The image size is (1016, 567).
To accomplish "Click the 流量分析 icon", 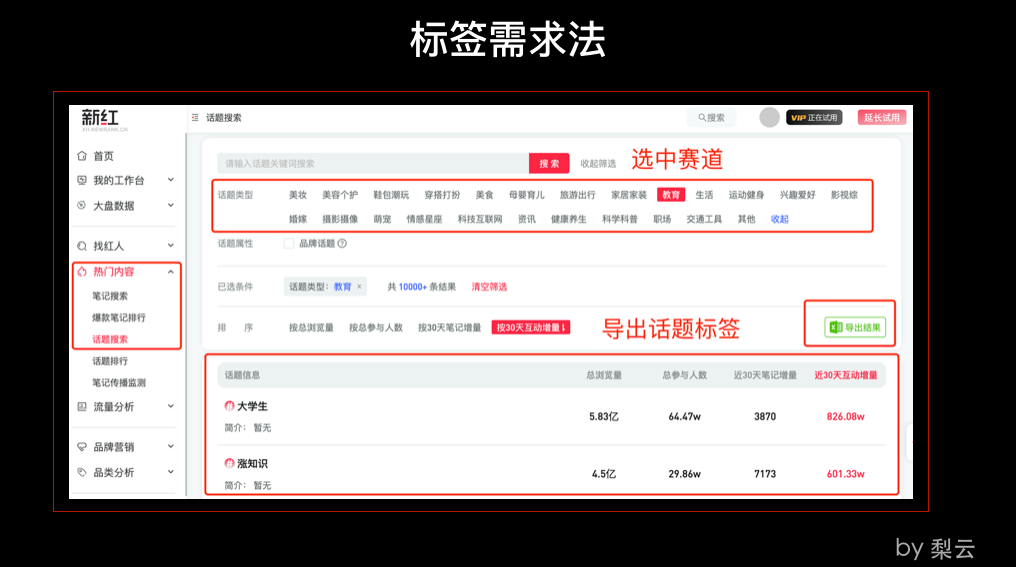I will coord(82,406).
